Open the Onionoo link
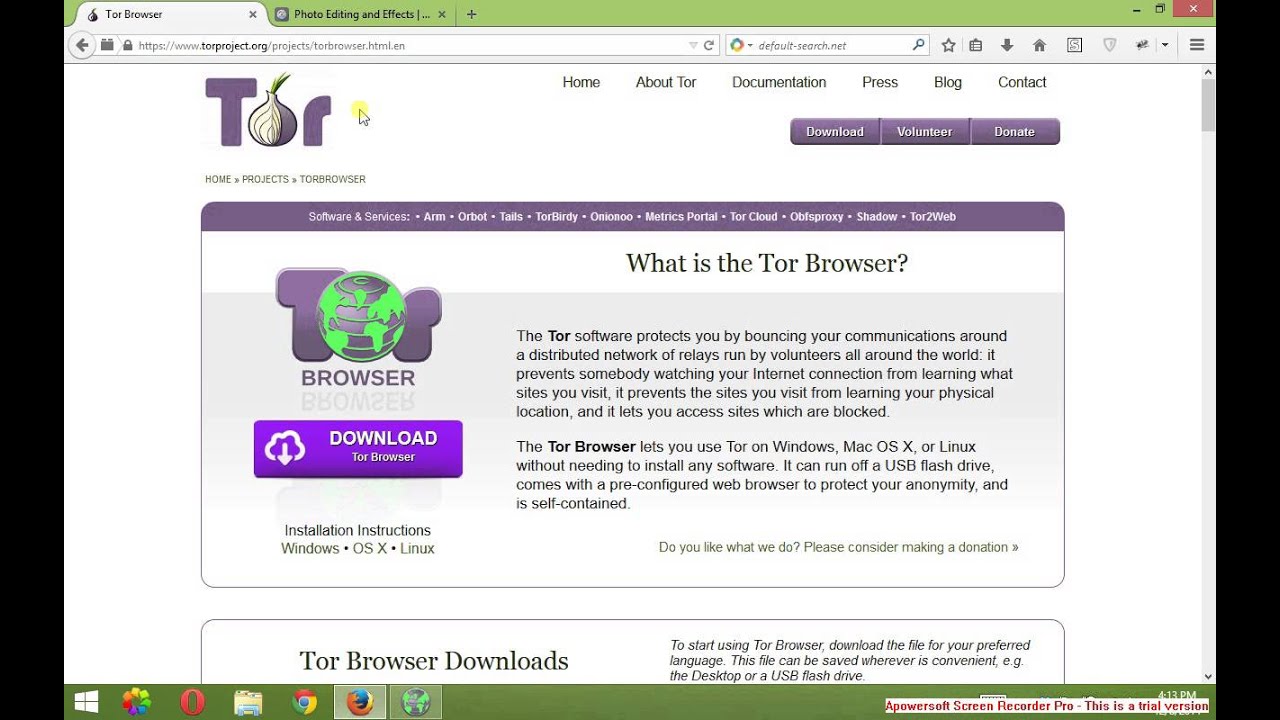Viewport: 1280px width, 720px height. tap(611, 217)
